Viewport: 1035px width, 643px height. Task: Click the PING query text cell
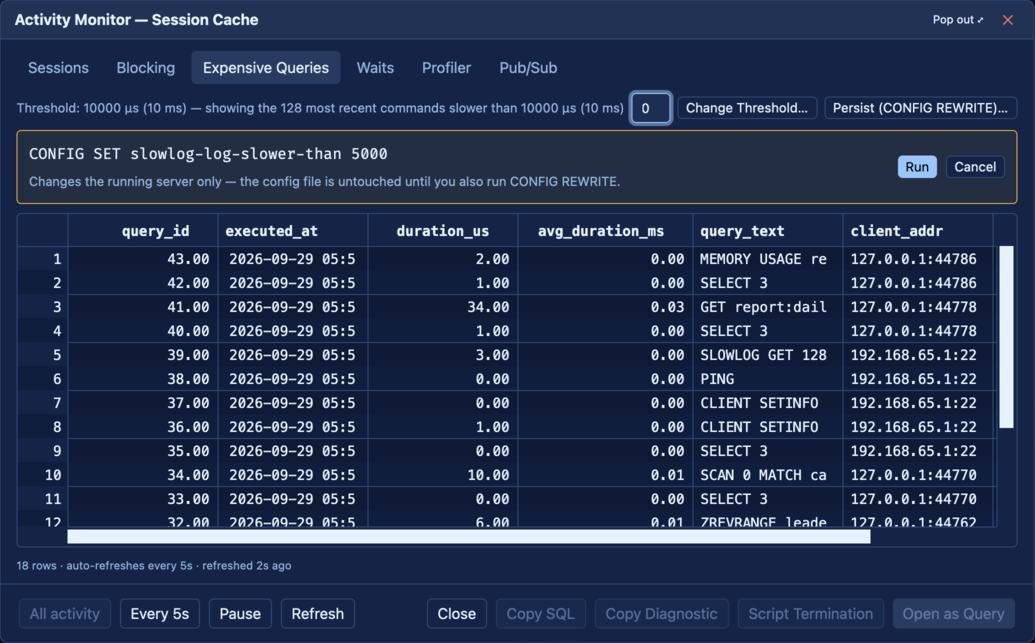(768, 379)
